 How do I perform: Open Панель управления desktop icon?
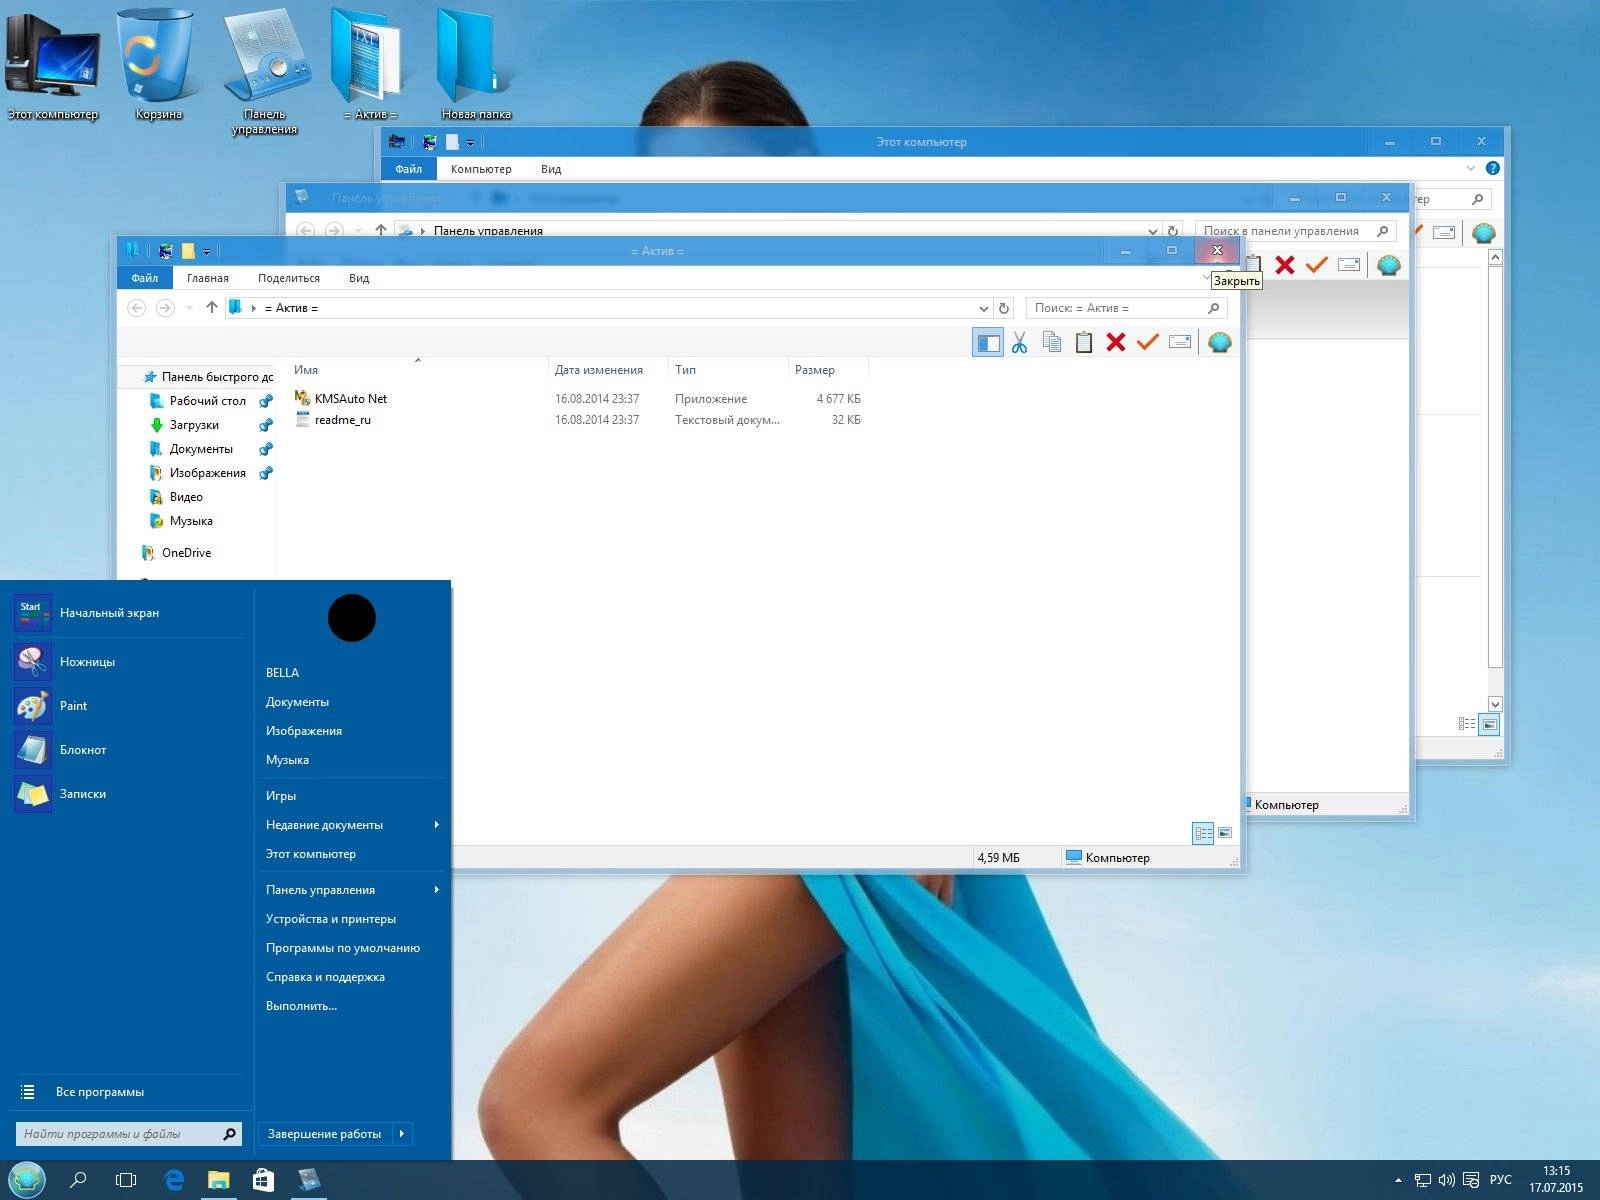point(265,72)
